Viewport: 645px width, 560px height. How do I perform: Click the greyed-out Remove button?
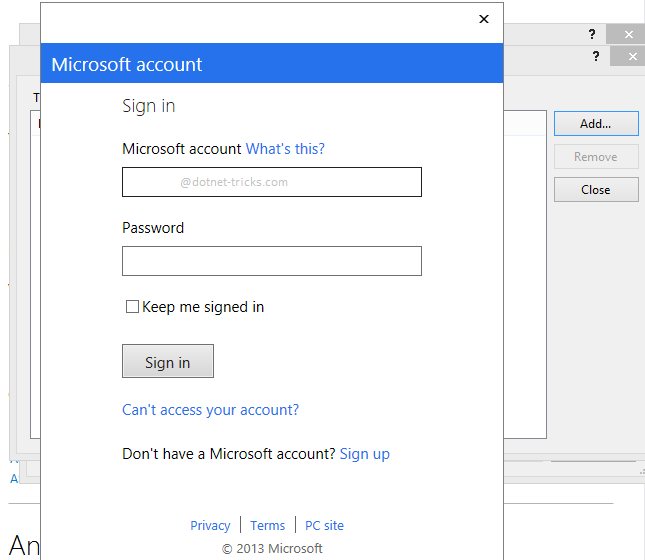click(595, 157)
